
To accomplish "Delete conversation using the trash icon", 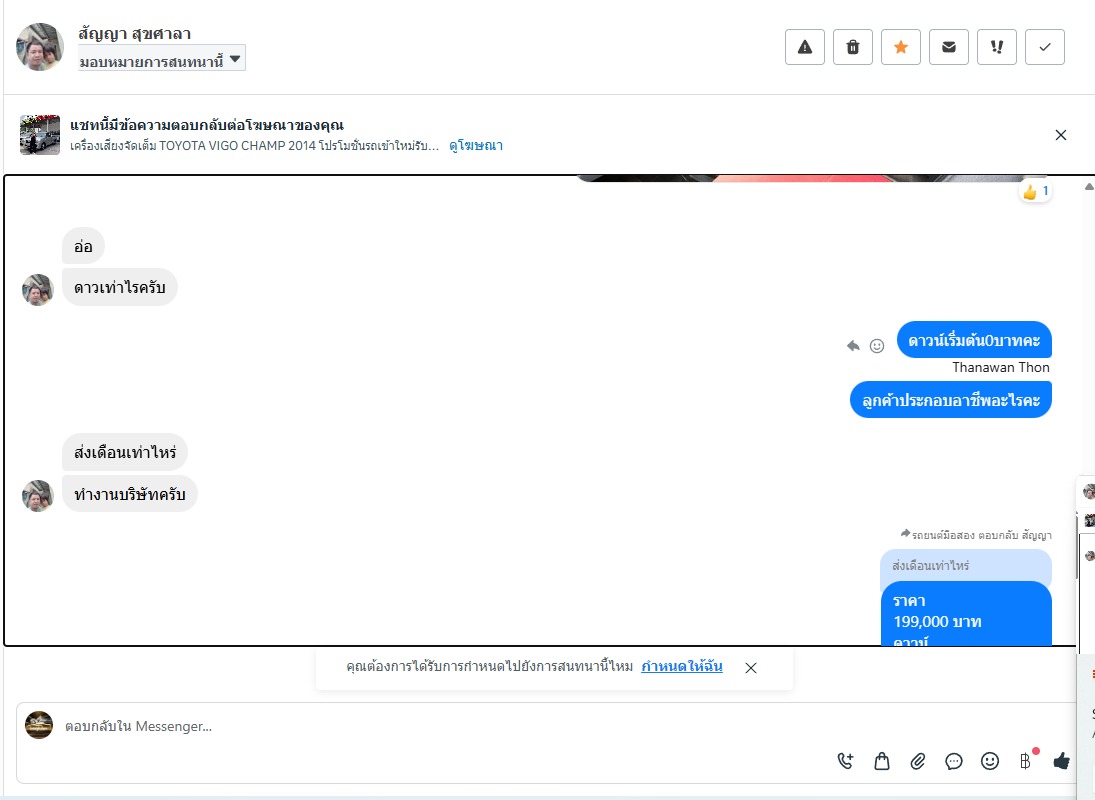I will (x=853, y=47).
